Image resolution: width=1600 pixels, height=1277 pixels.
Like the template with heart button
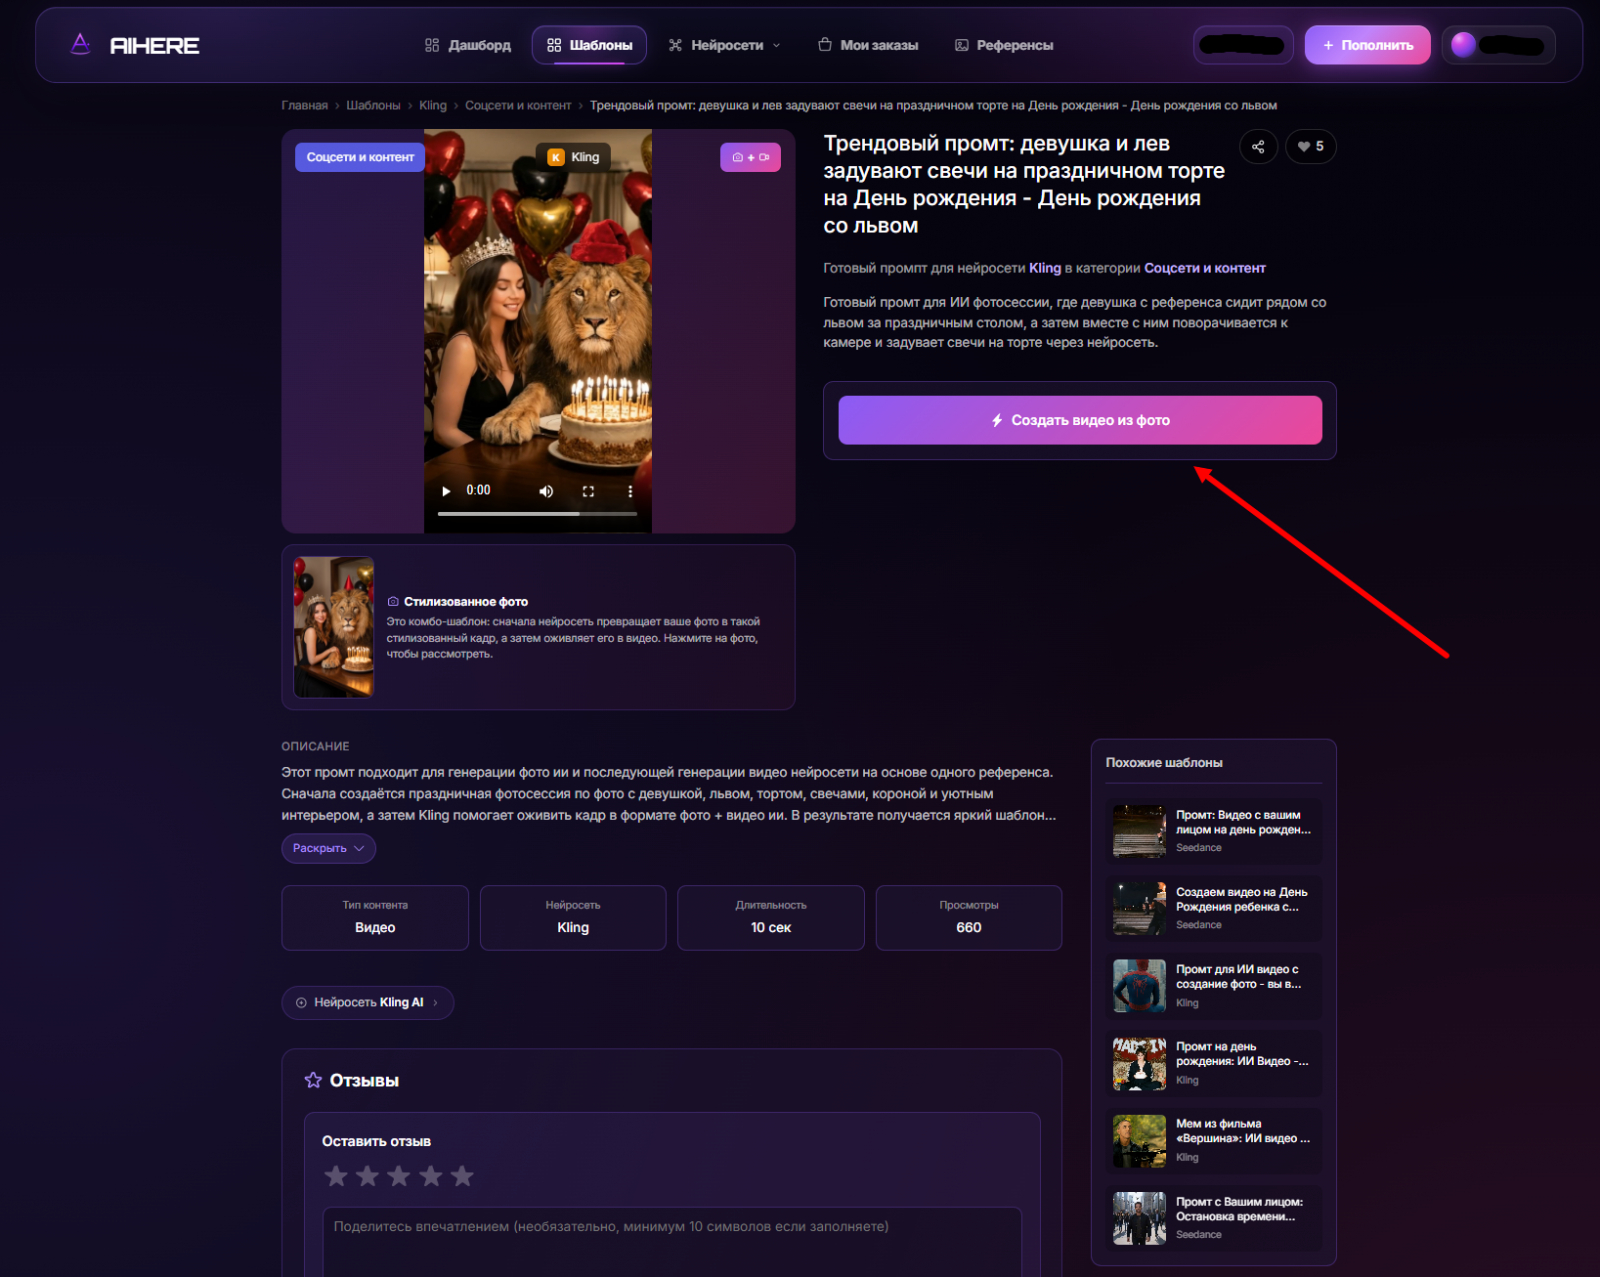tap(1310, 146)
